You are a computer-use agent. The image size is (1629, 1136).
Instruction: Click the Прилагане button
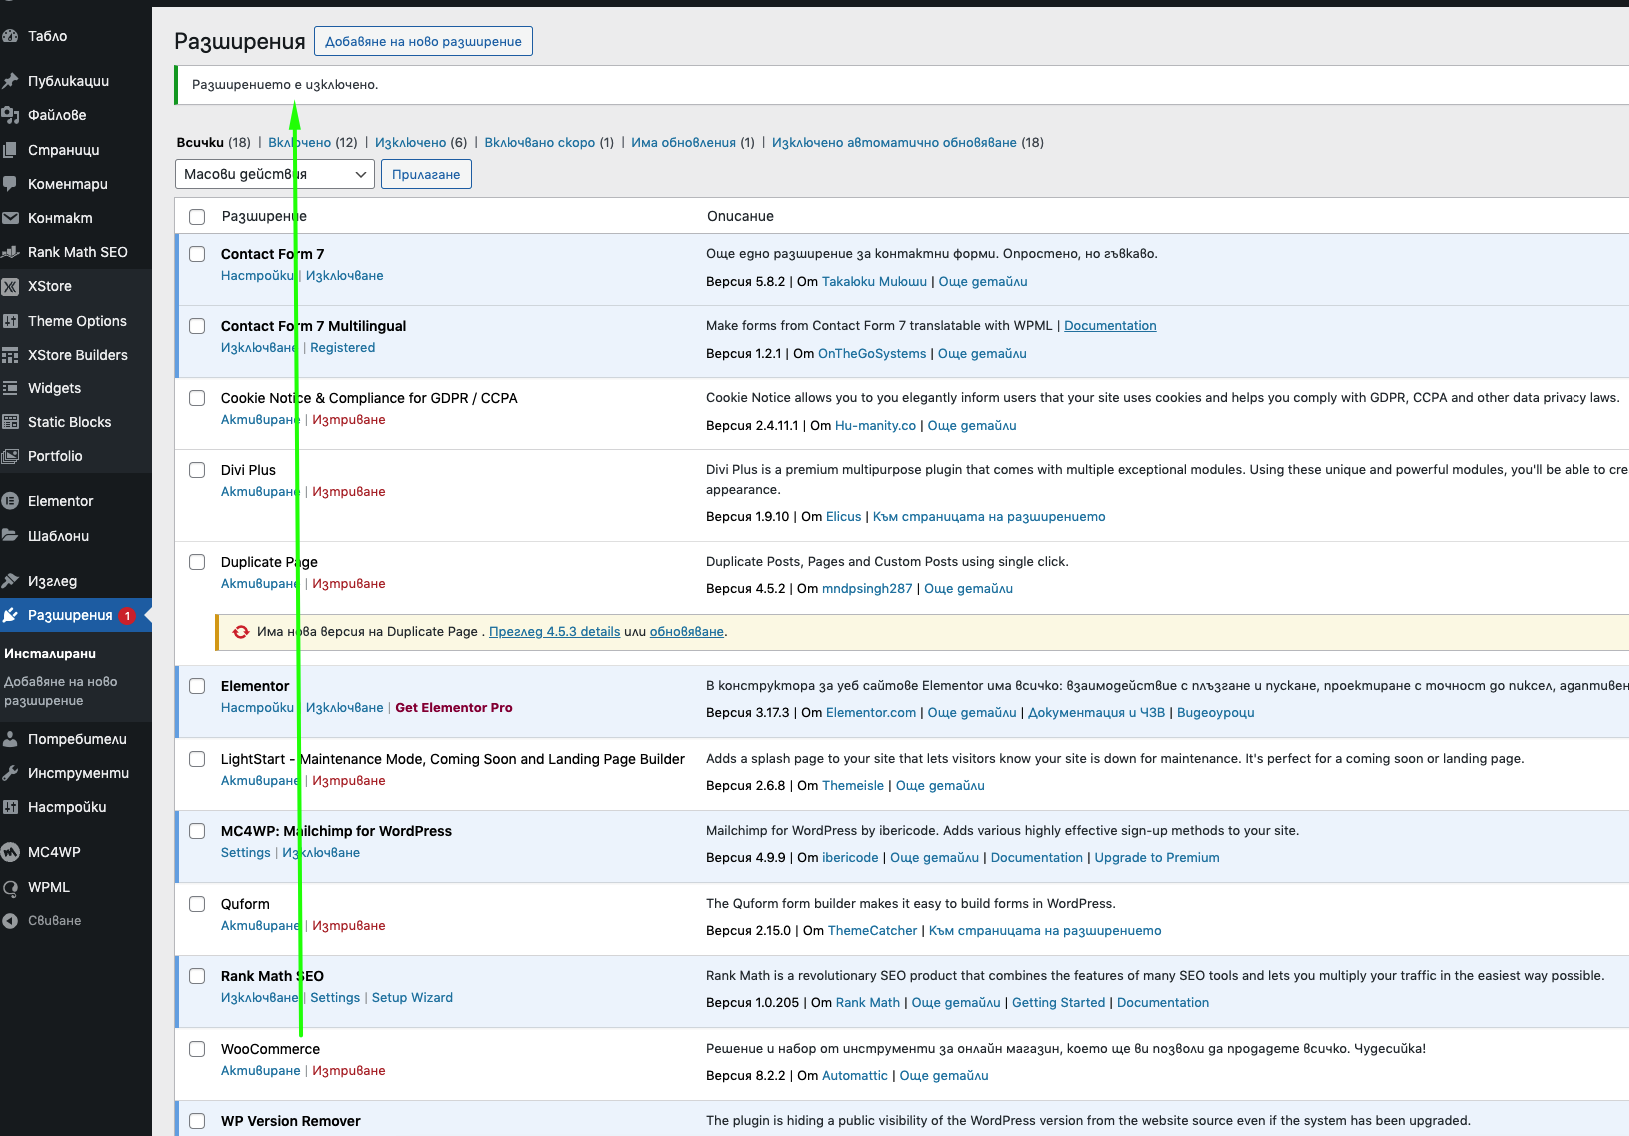tap(426, 174)
